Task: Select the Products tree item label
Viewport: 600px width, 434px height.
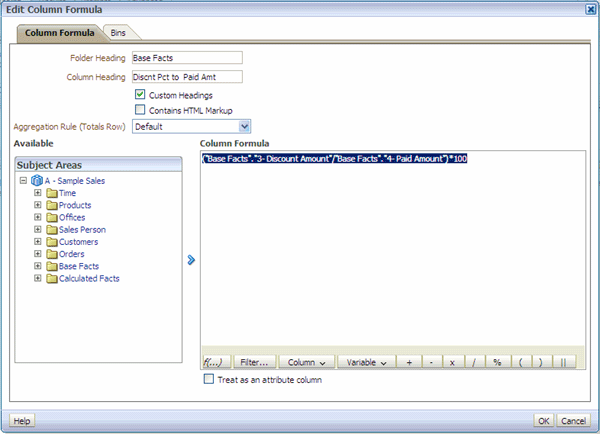Action: 75,205
